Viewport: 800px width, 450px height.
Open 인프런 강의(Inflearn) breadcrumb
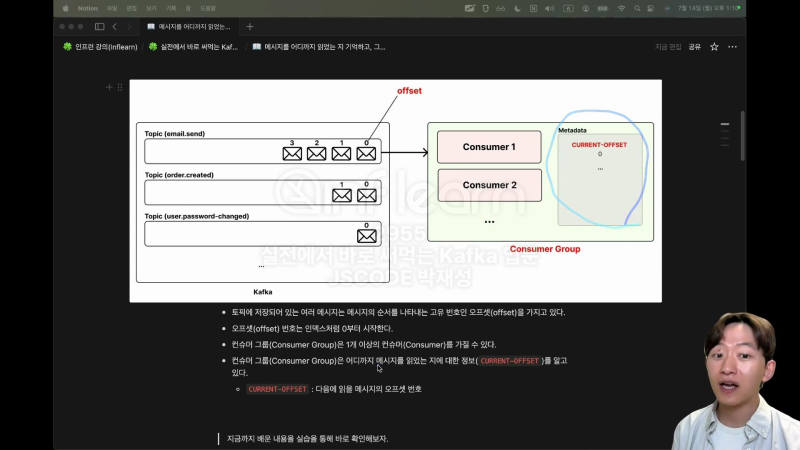[98, 47]
